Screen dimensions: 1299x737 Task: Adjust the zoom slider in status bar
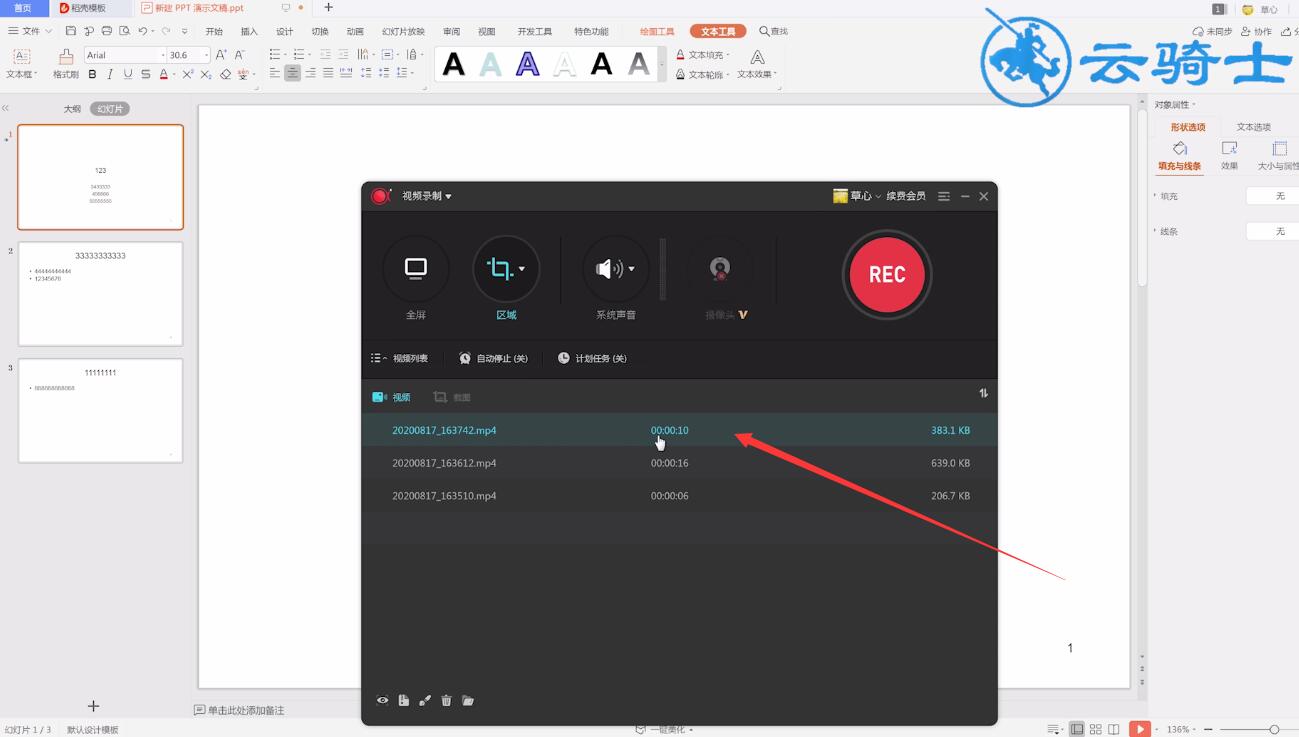point(1273,729)
